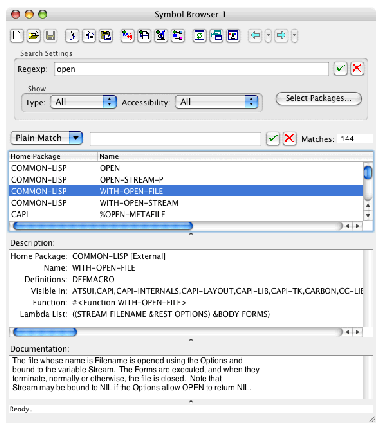Click the Ready status bar text
Image resolution: width=384 pixels, height=431 pixels.
click(x=20, y=409)
